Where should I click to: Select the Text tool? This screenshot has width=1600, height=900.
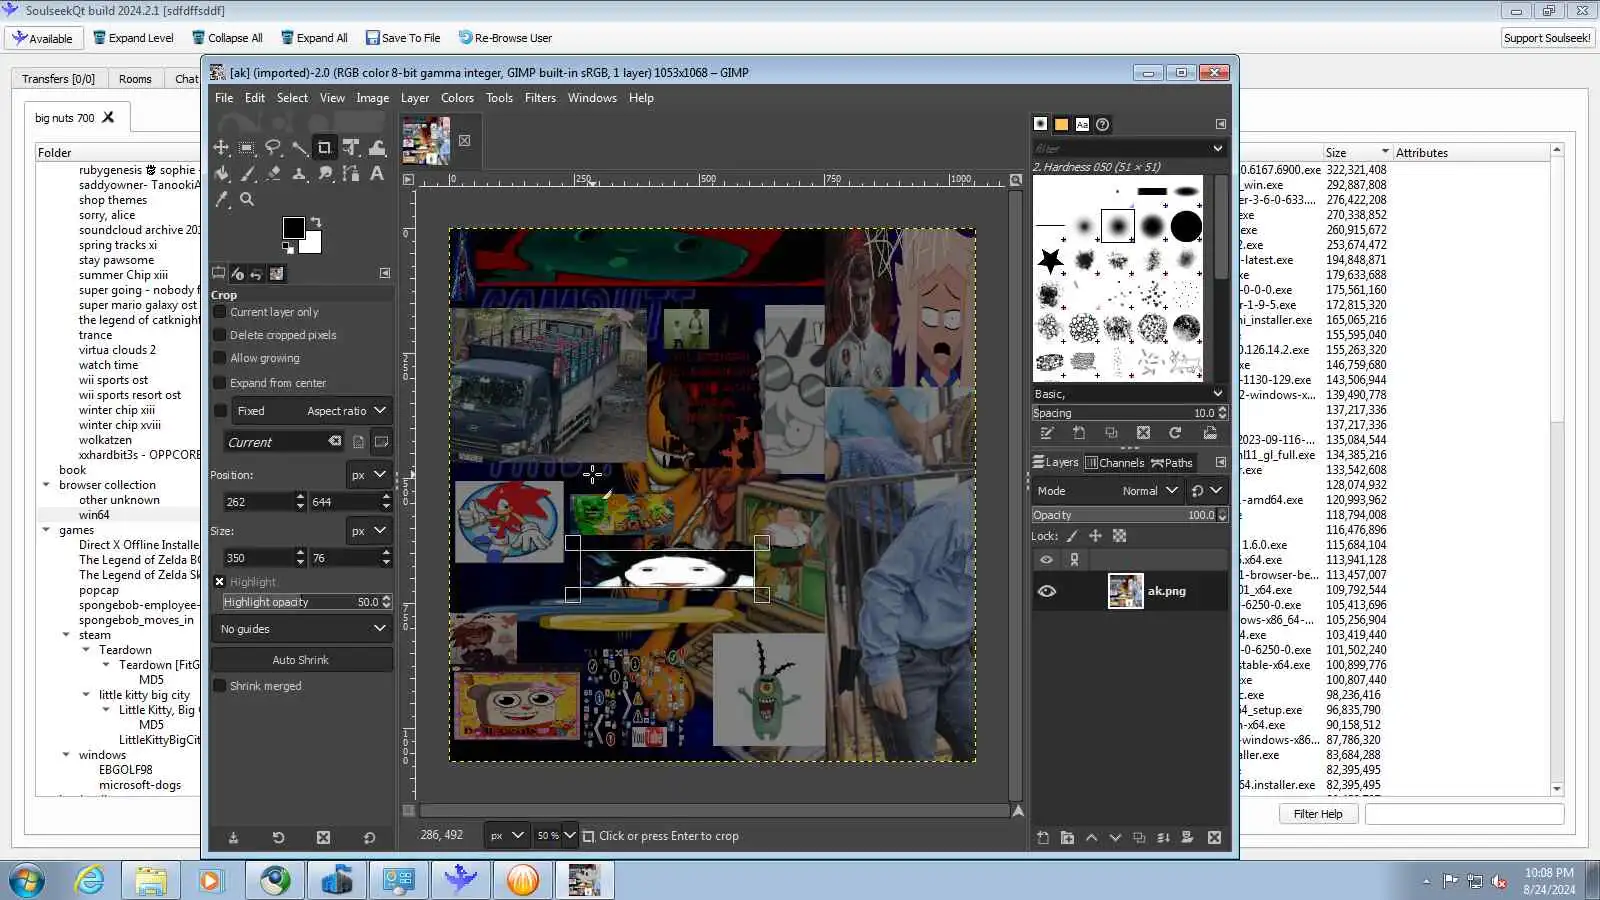coord(377,174)
